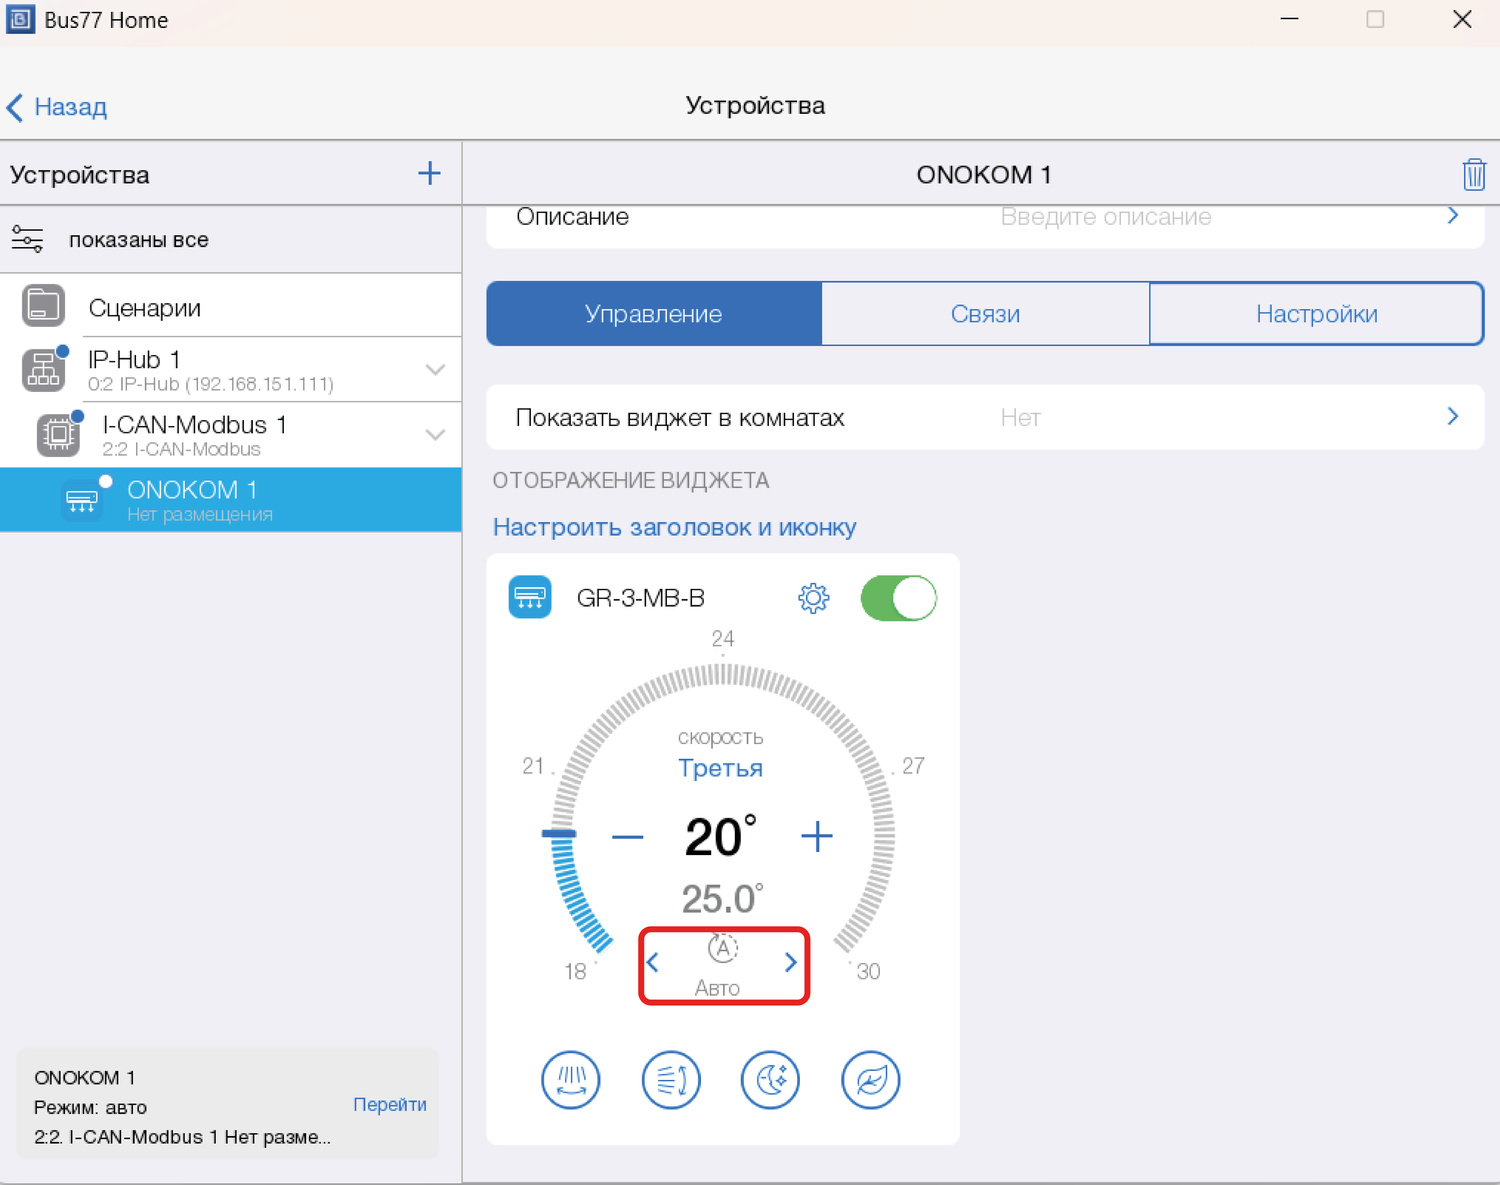Collapse the IP-Hub 1 tree node
The image size is (1500, 1185).
tap(435, 370)
